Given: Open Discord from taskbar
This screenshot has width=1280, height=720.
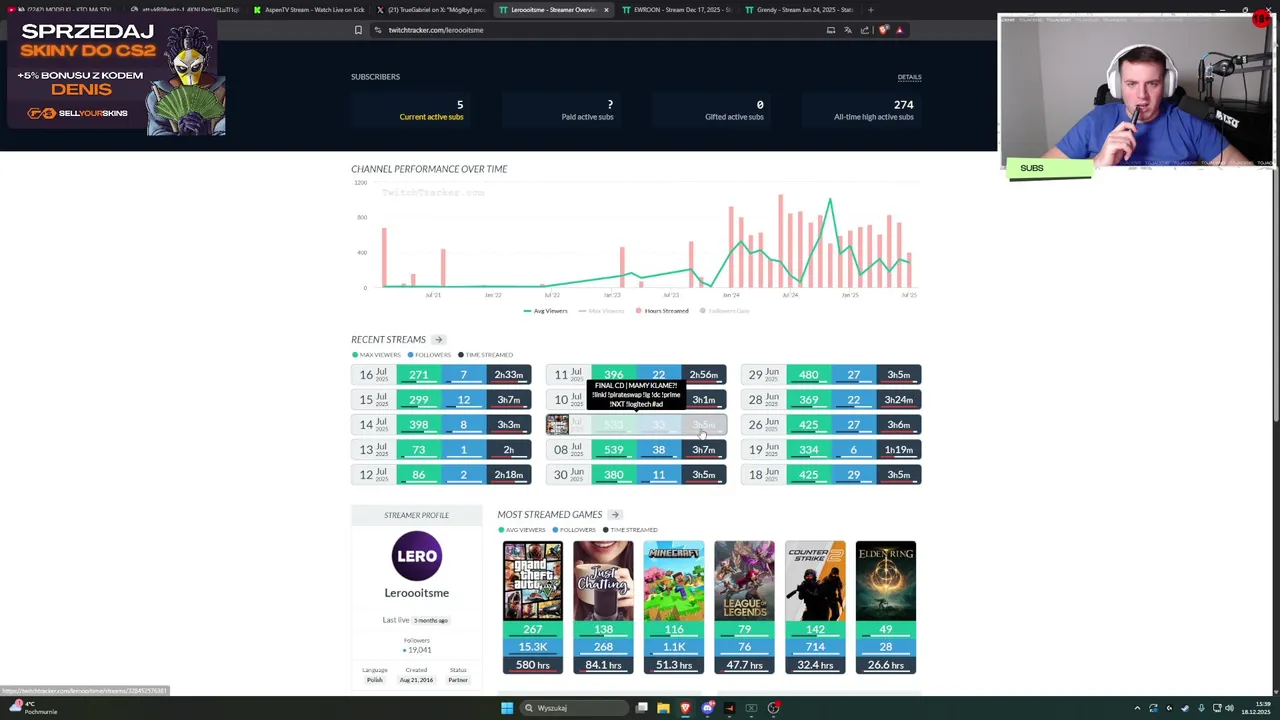Looking at the screenshot, I should tap(707, 708).
